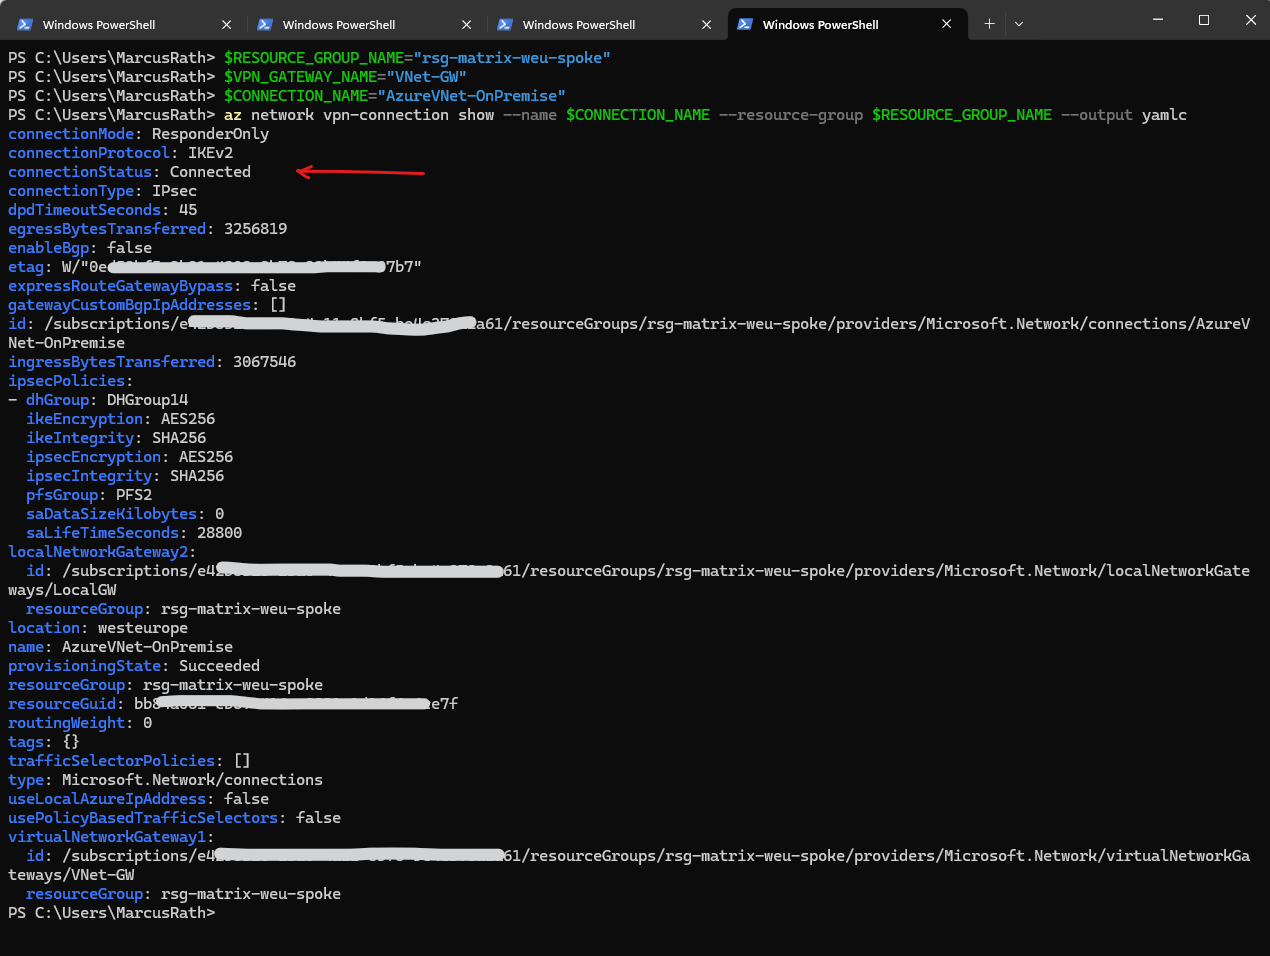This screenshot has height=956, width=1270.
Task: Click the "virtualNetworkGateway1" key
Action: [107, 837]
